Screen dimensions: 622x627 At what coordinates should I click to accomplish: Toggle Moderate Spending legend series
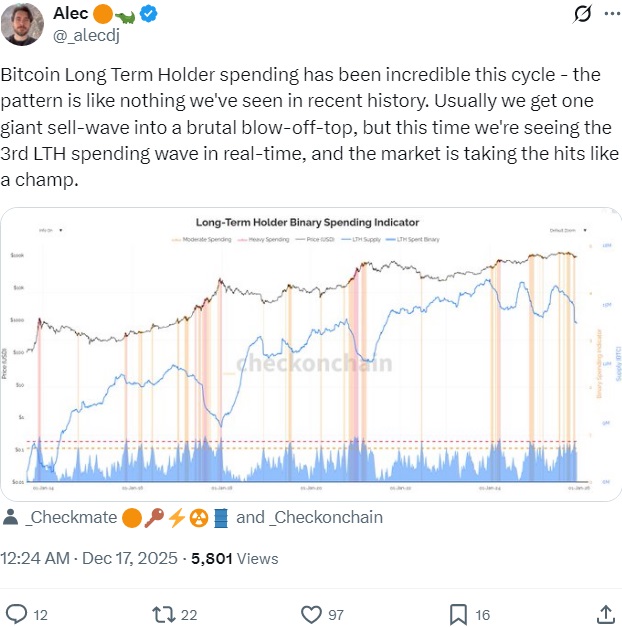pos(205,241)
